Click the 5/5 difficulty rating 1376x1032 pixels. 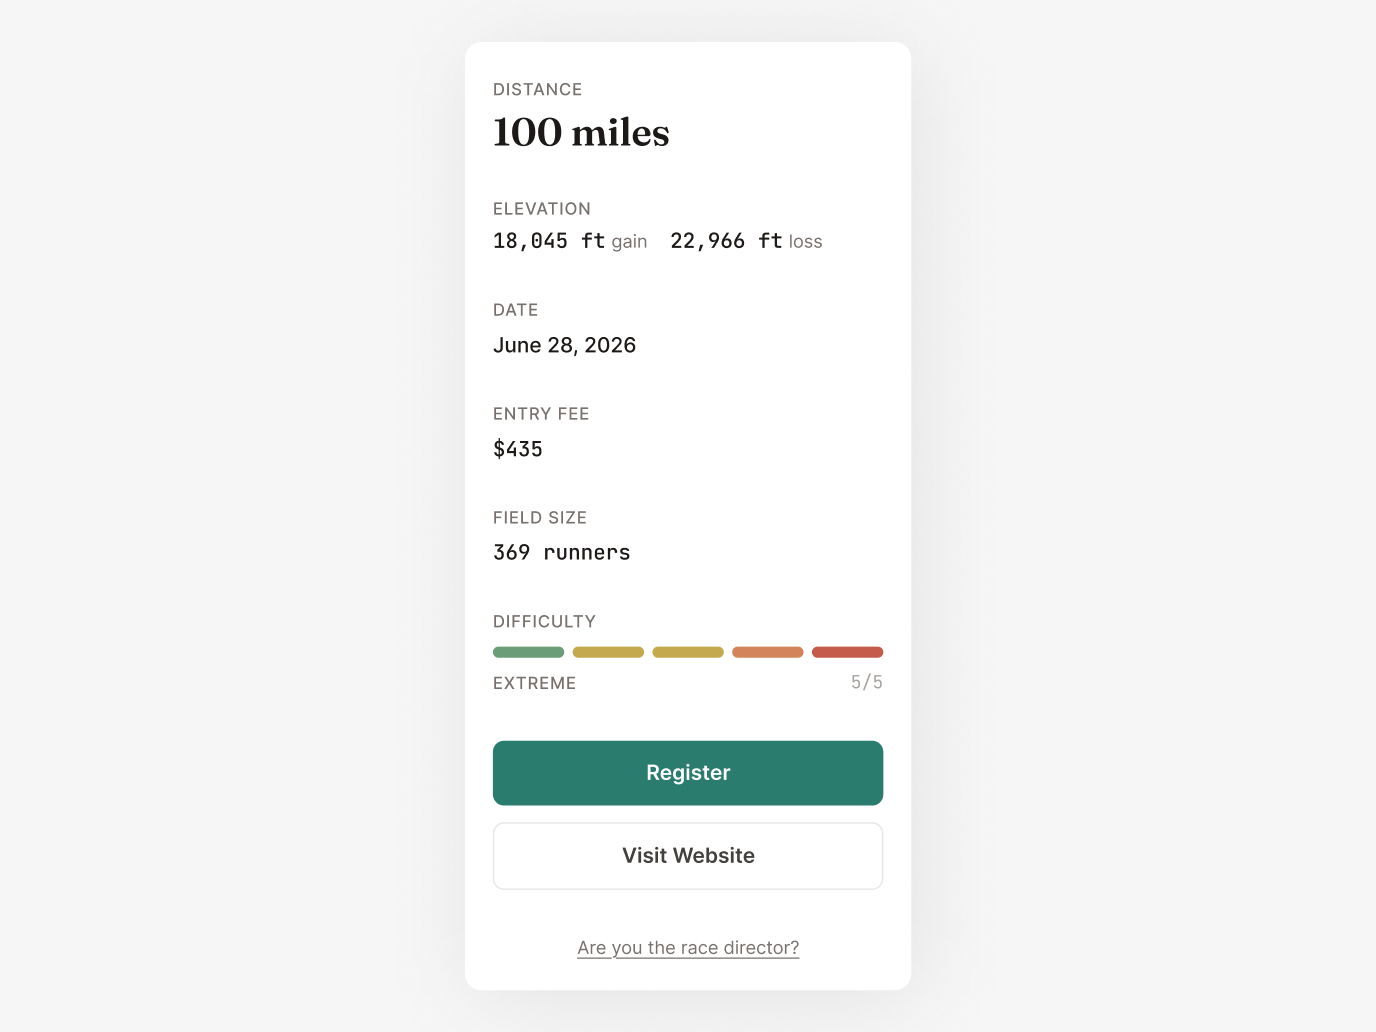coord(867,682)
